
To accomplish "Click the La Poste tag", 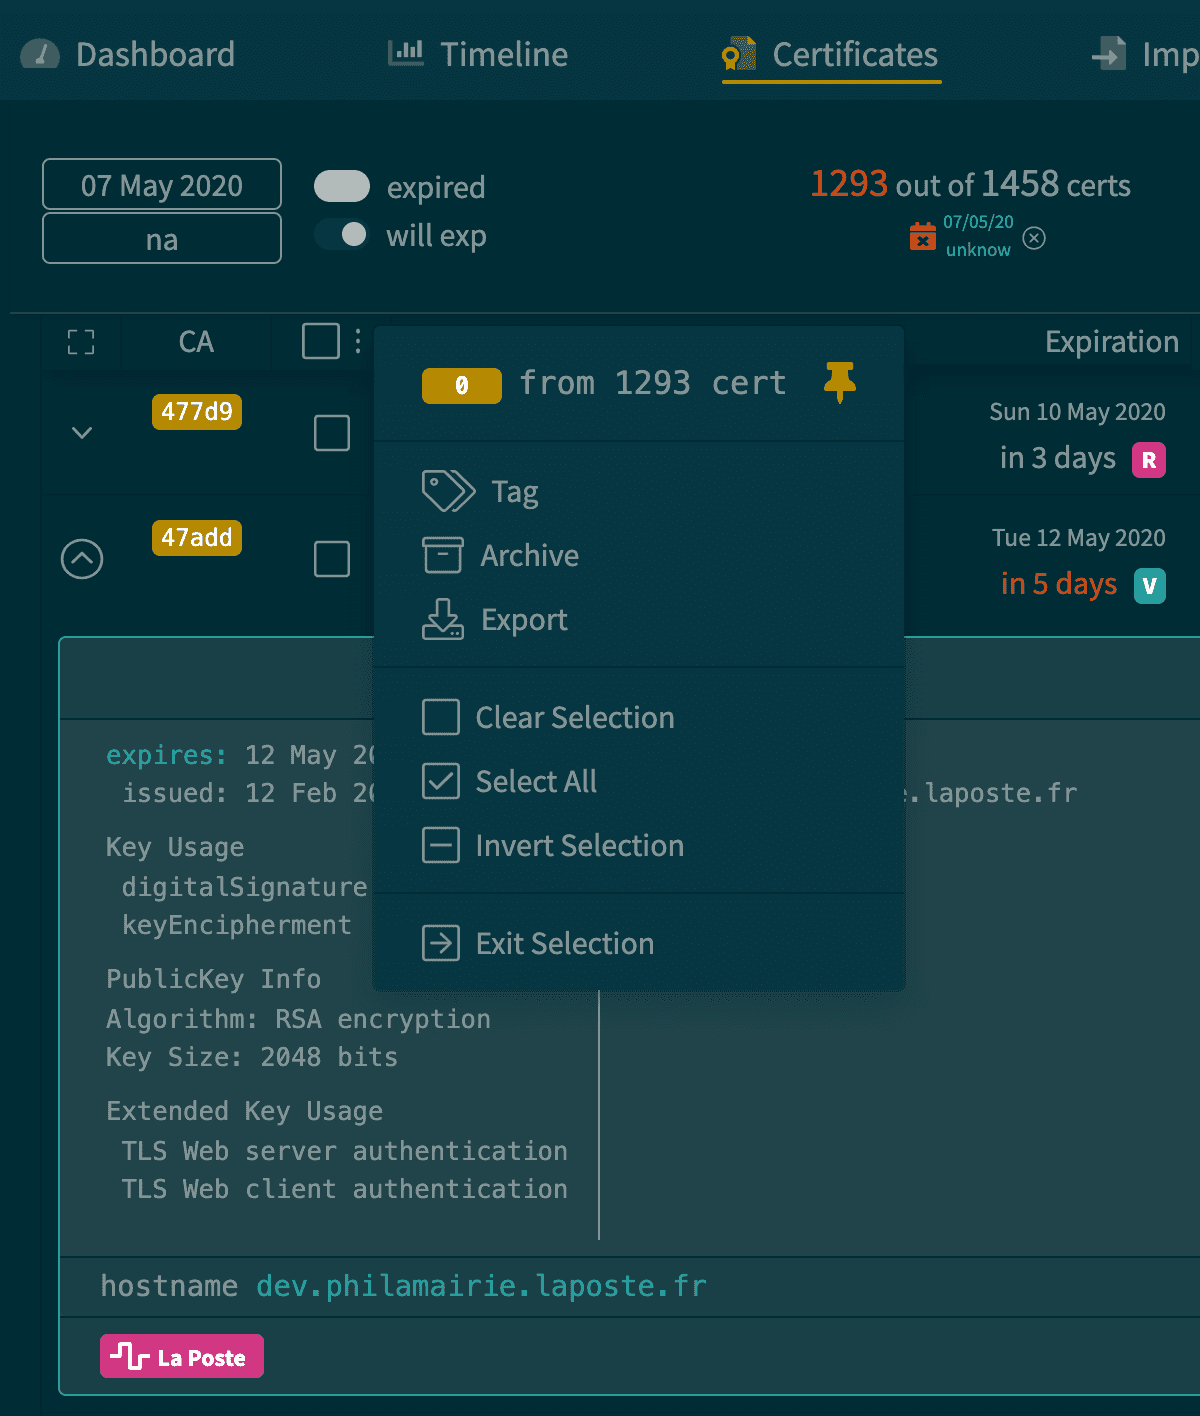I will 182,1357.
